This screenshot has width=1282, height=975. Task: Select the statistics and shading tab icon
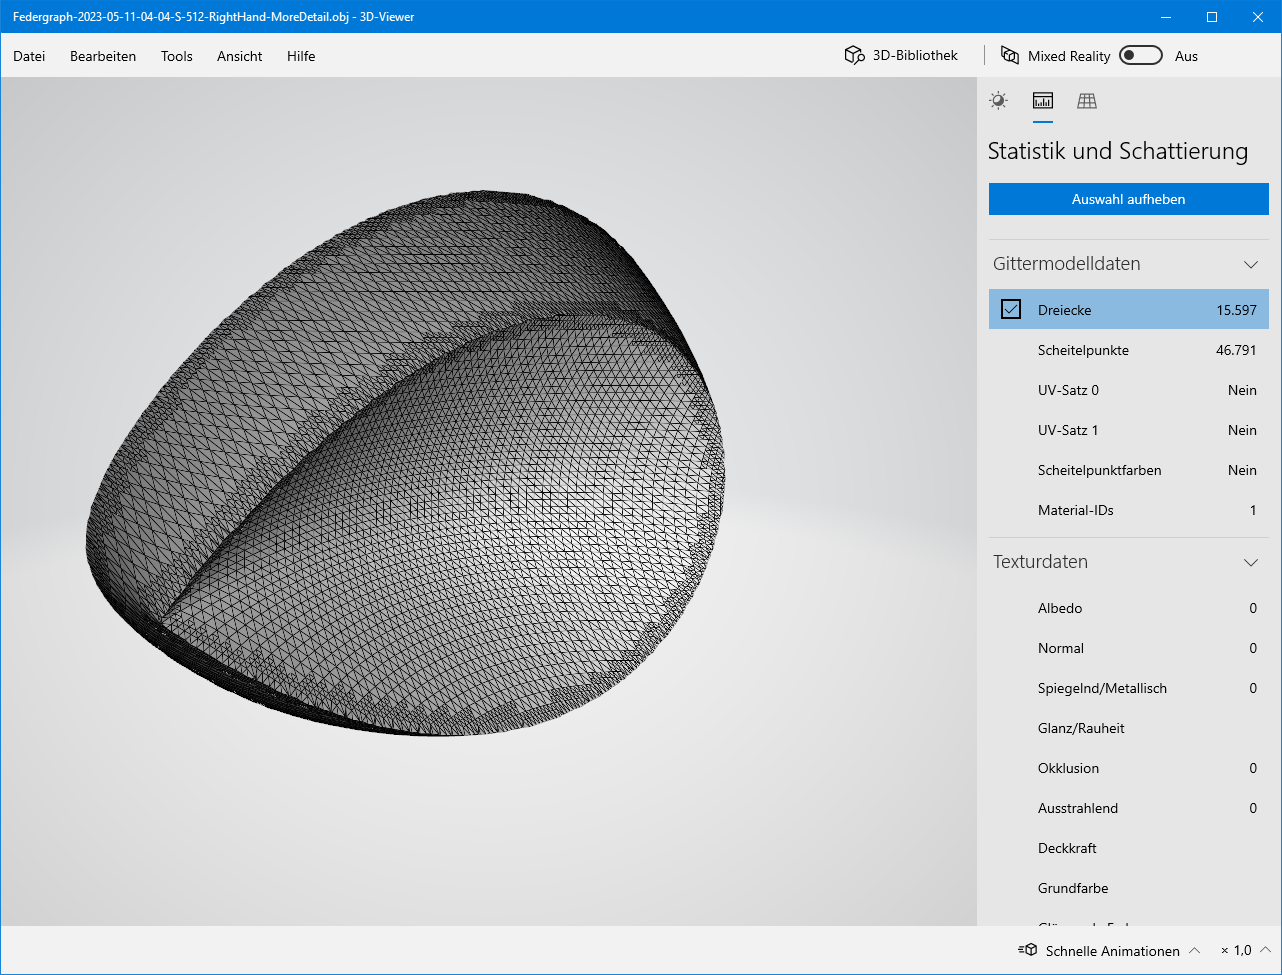pos(1043,100)
